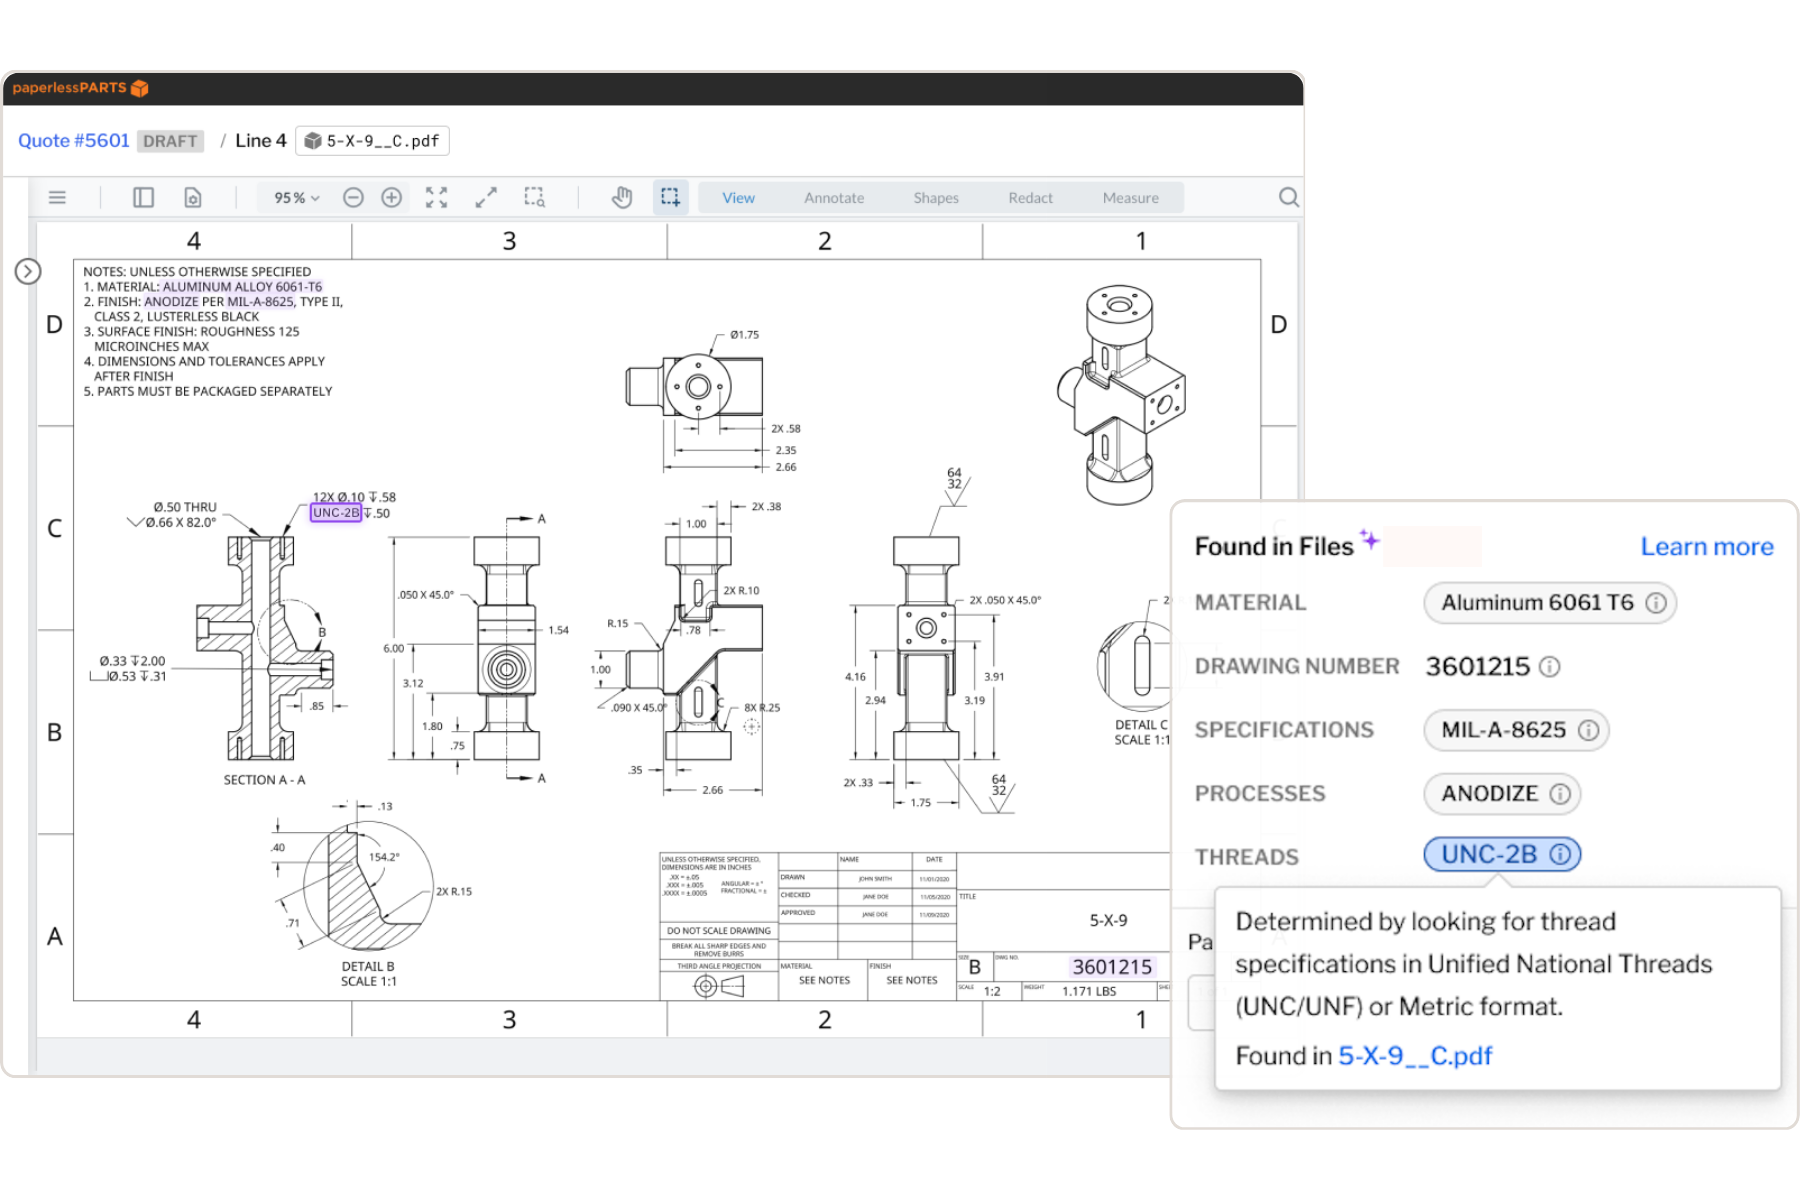Click the info icon on UNC-2B chip
This screenshot has height=1200, width=1800.
point(1560,855)
